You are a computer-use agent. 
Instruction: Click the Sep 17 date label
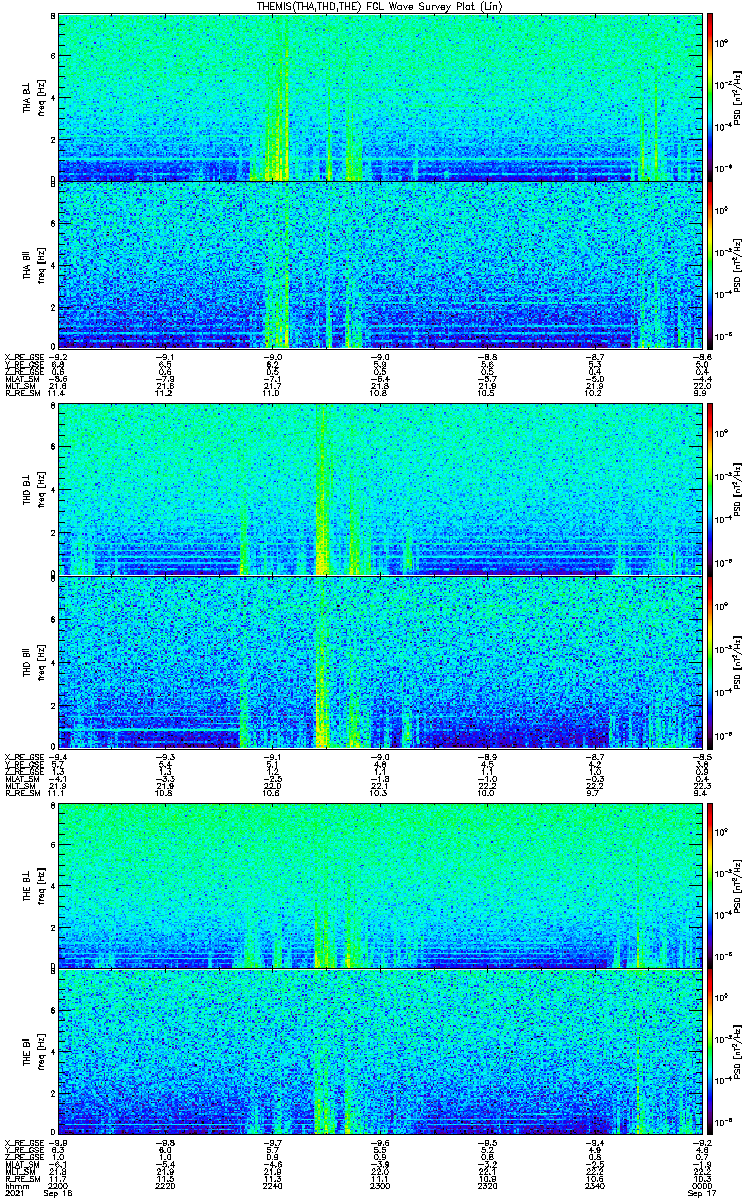click(701, 1193)
